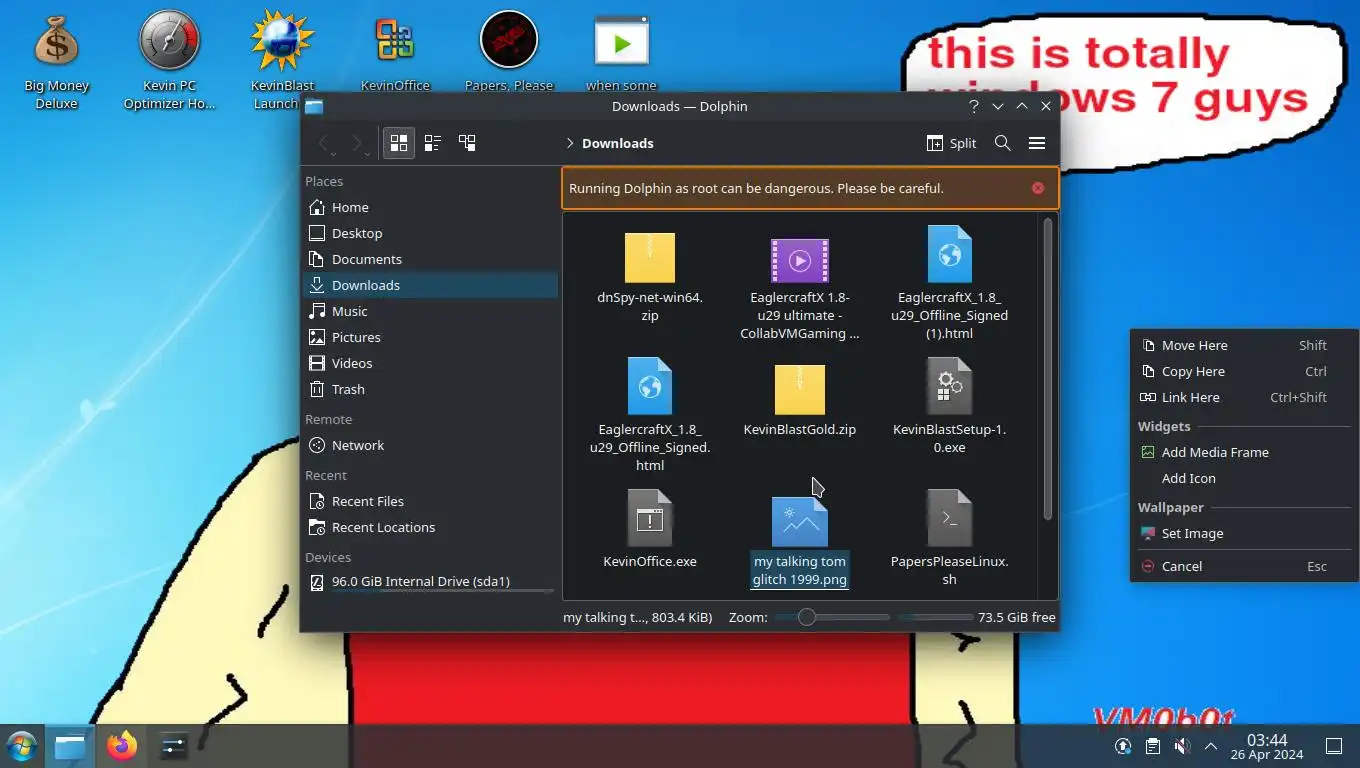Click the show desktop button on taskbar
This screenshot has height=768, width=1360.
coord(1333,746)
